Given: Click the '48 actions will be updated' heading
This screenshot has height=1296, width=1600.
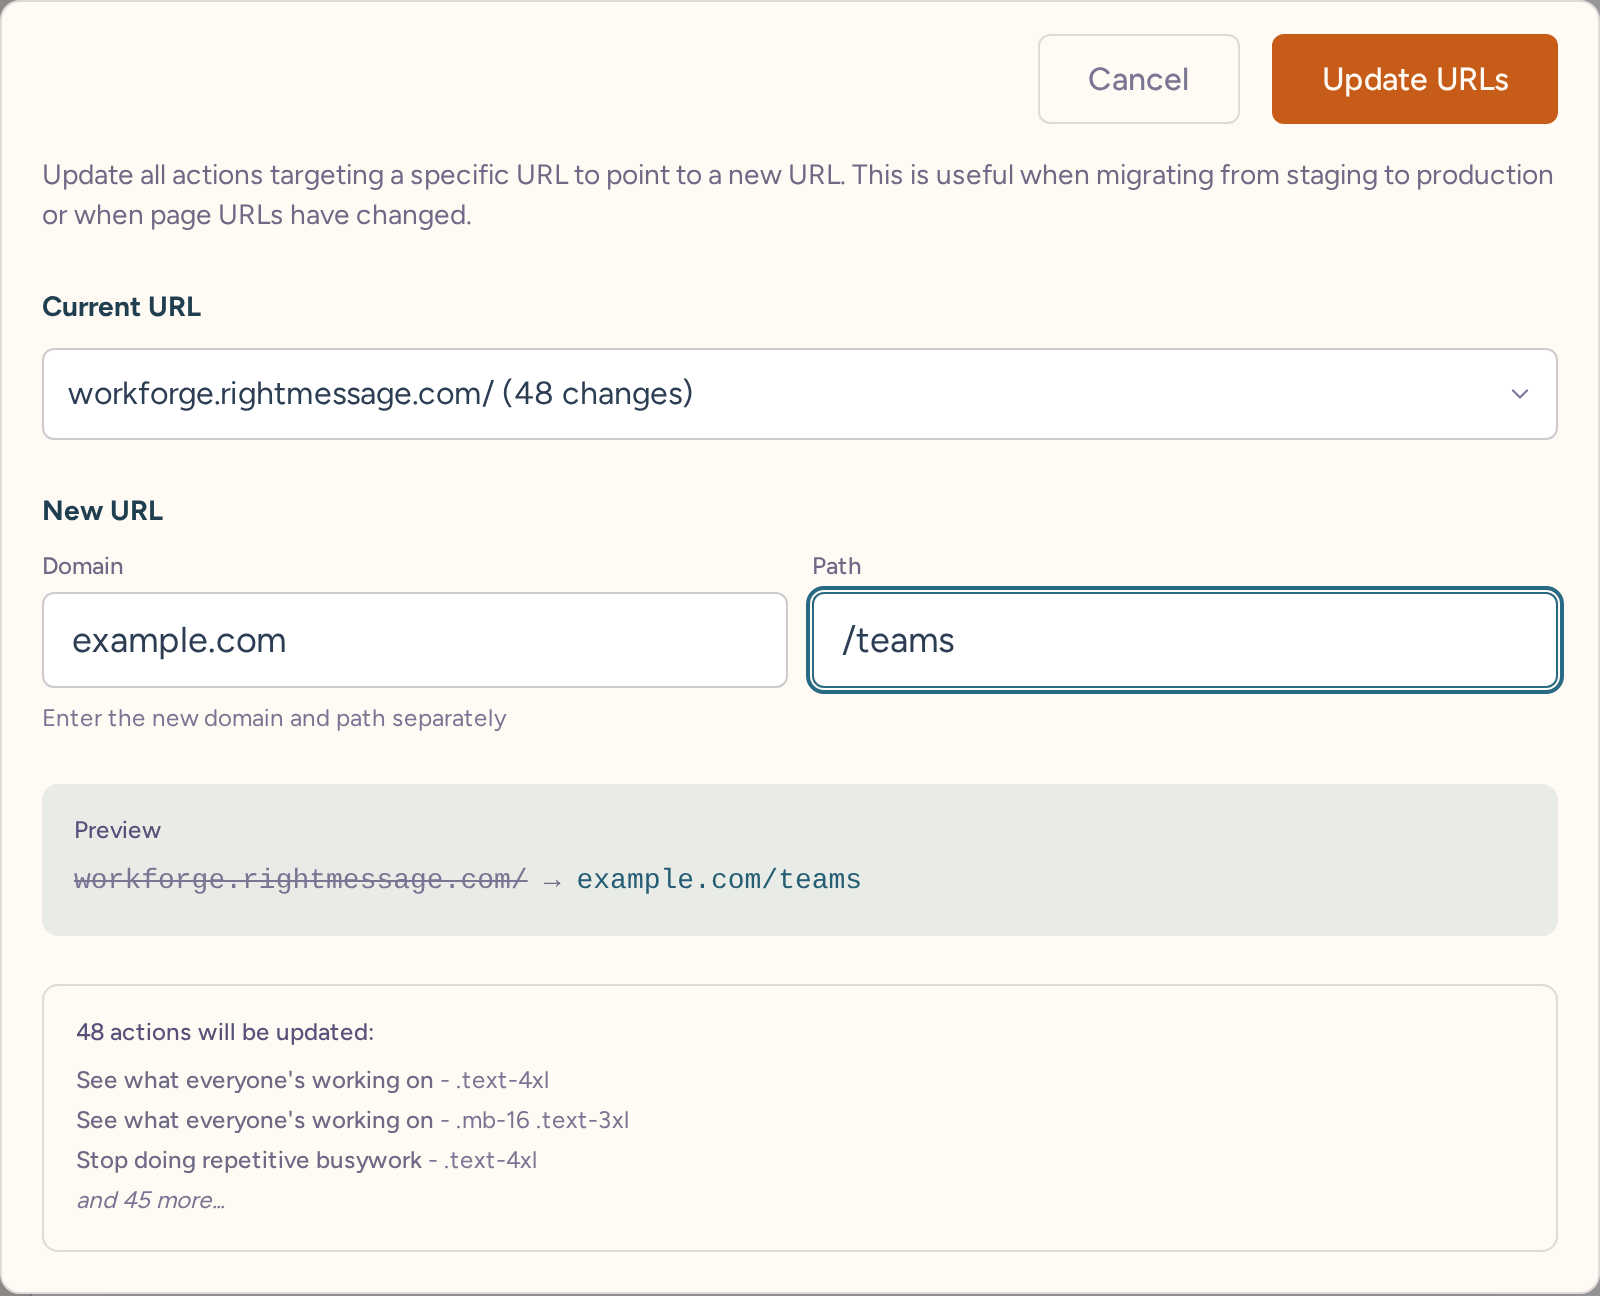Looking at the screenshot, I should coord(225,1032).
